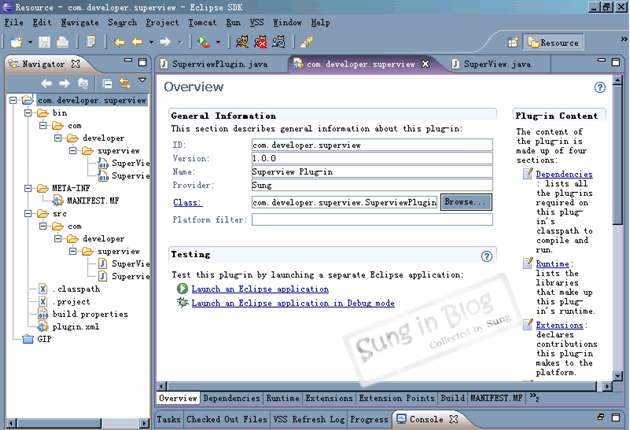Screen dimensions: 630x430
Task: Click the Class: hyperlink
Action: [188, 203]
